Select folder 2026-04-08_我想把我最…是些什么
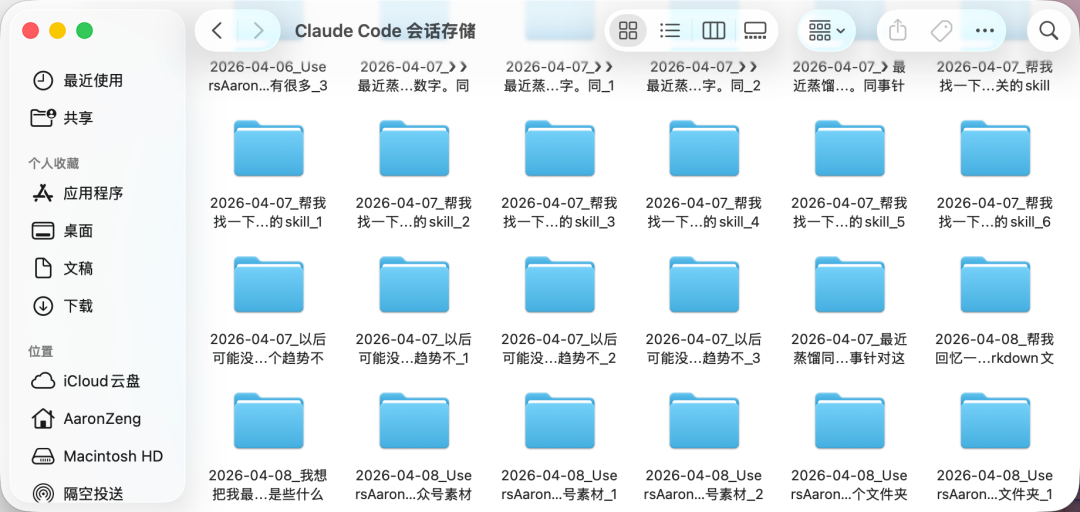 tap(268, 423)
